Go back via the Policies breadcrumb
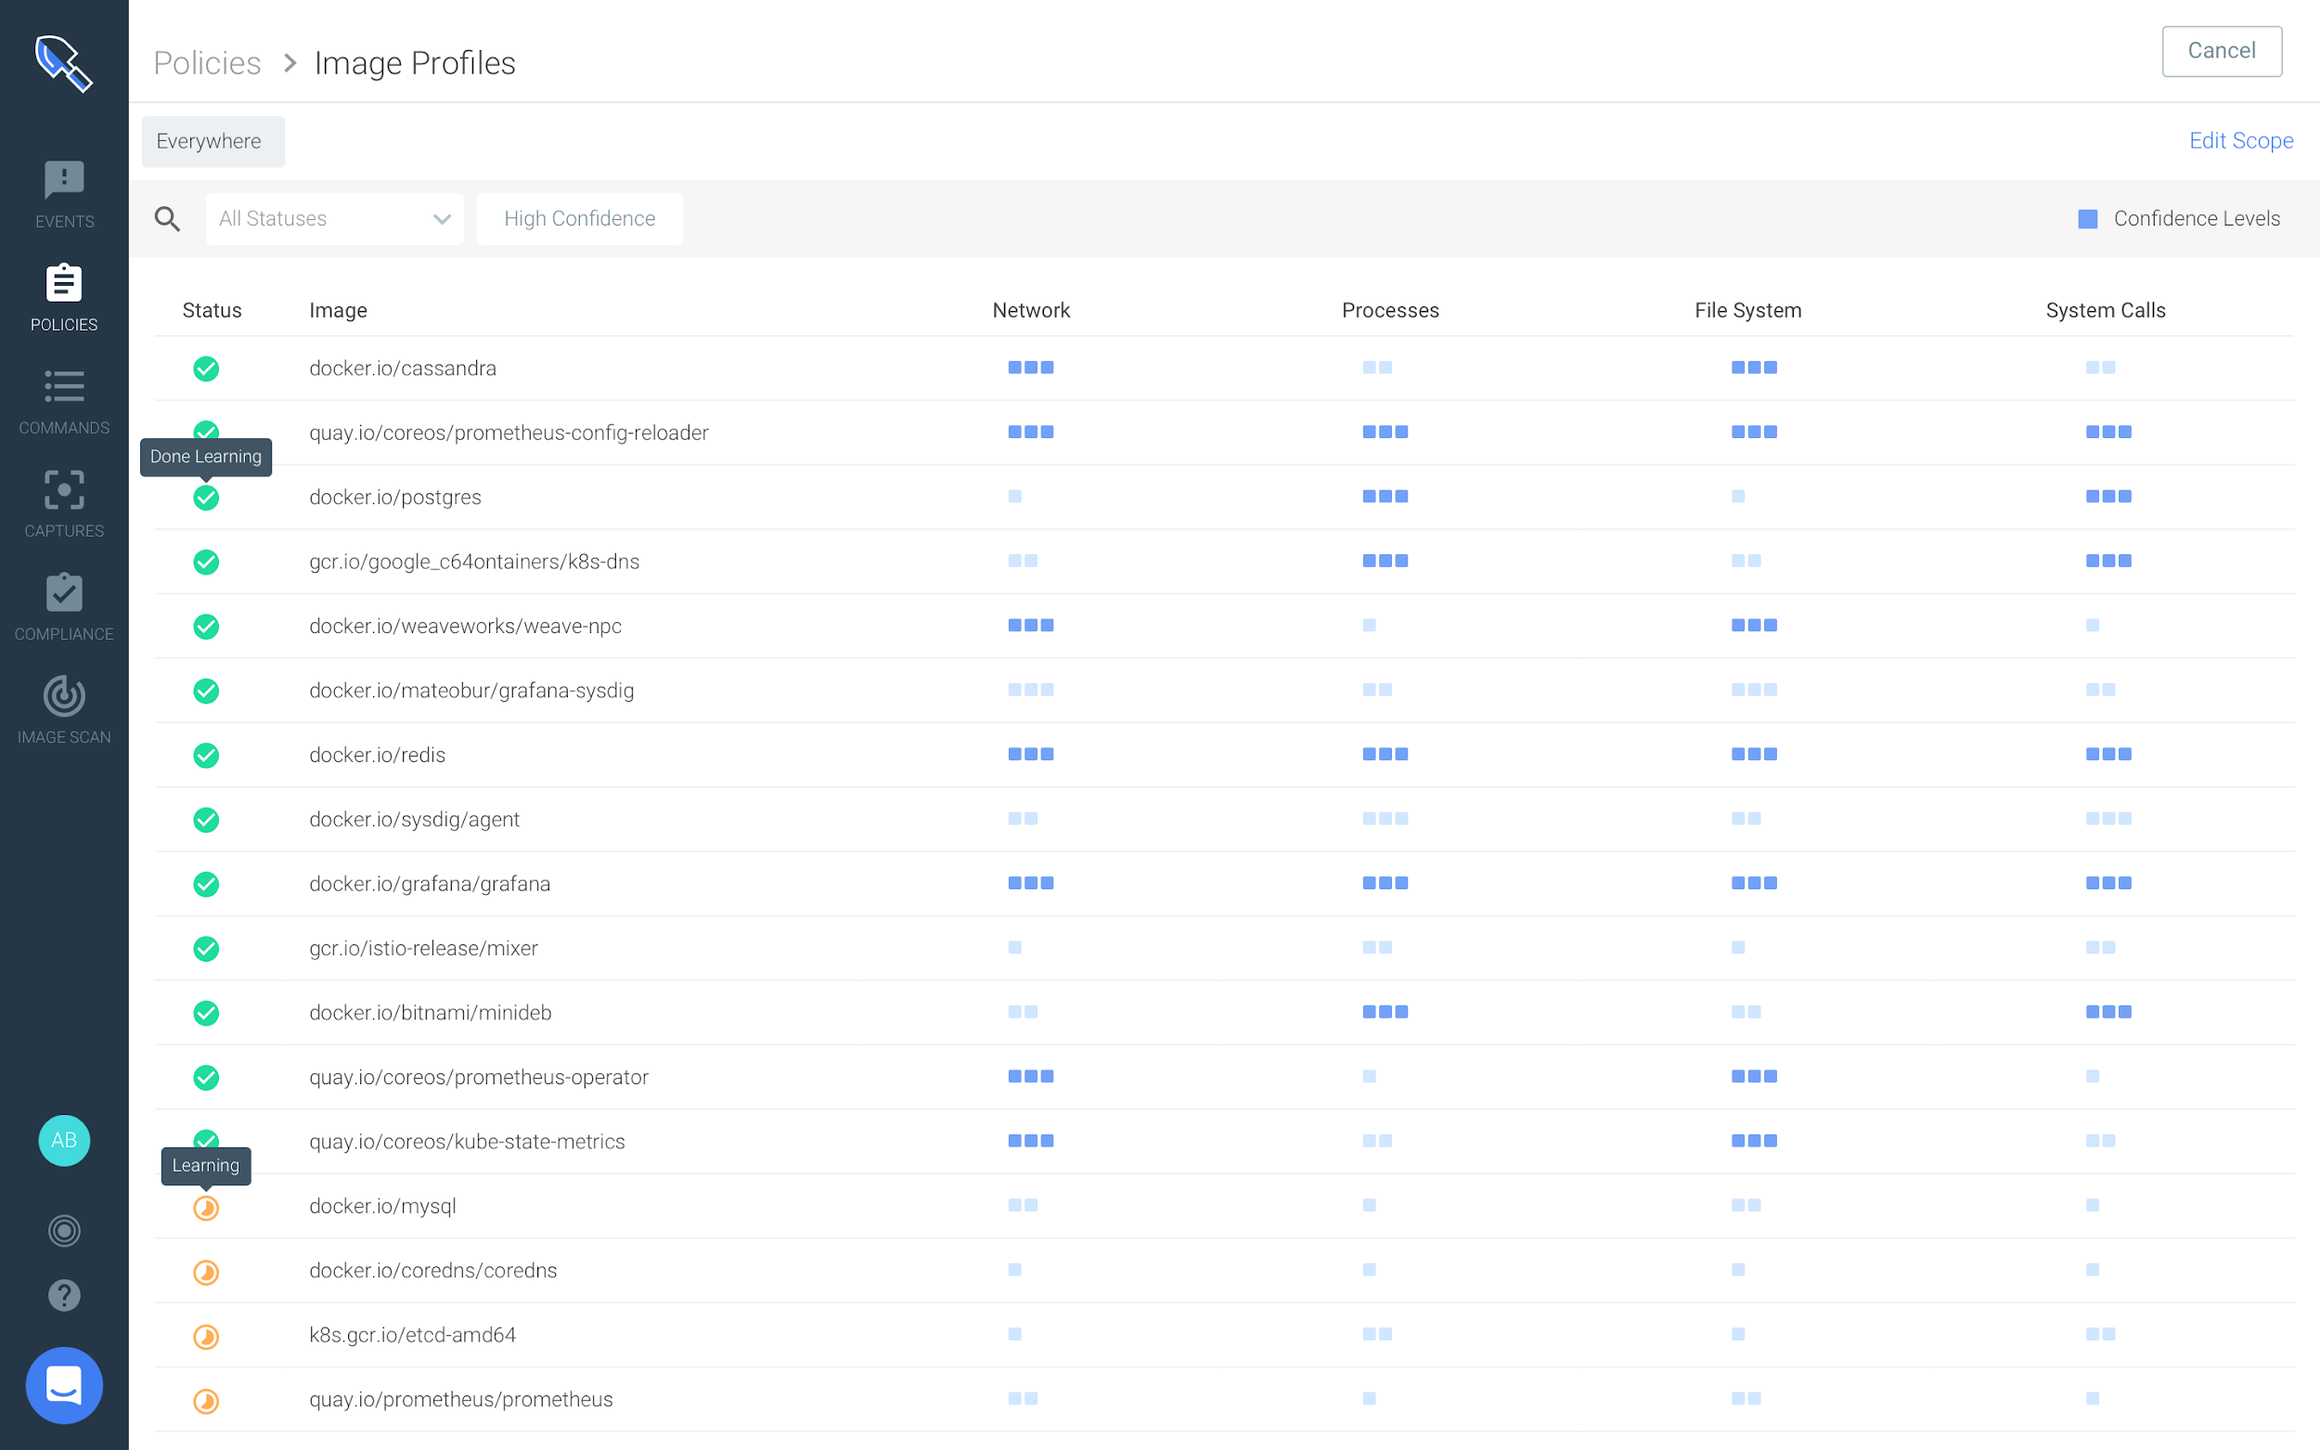Screen dimensions: 2320x1450 [x=206, y=62]
